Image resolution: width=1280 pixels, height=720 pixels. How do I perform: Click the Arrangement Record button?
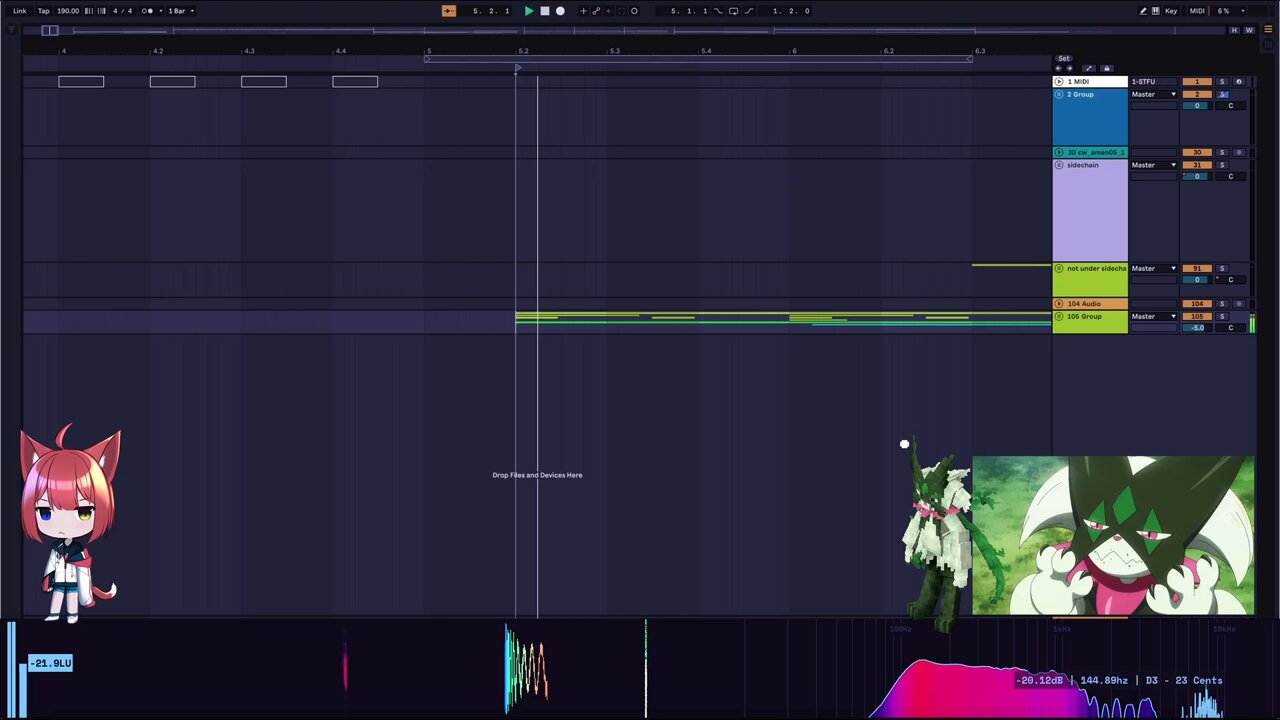coord(560,11)
